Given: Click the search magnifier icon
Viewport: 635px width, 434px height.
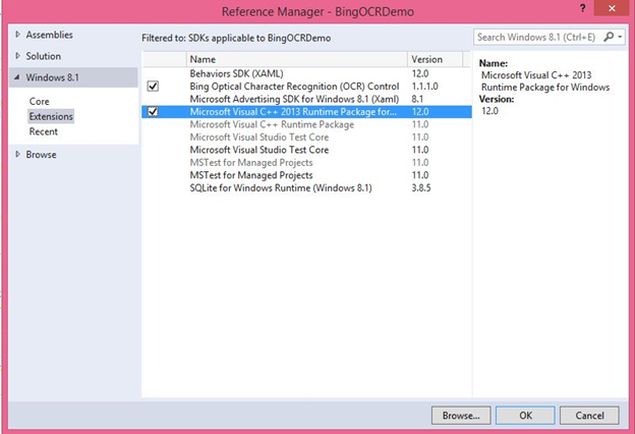Looking at the screenshot, I should click(x=608, y=37).
